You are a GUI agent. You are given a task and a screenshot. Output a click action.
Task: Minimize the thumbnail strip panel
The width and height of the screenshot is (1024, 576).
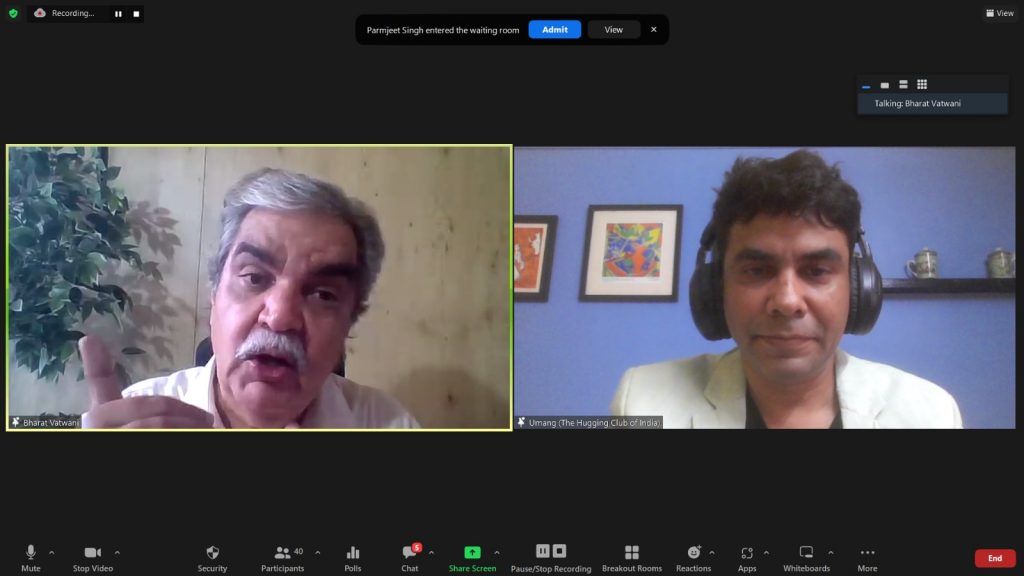pos(866,85)
